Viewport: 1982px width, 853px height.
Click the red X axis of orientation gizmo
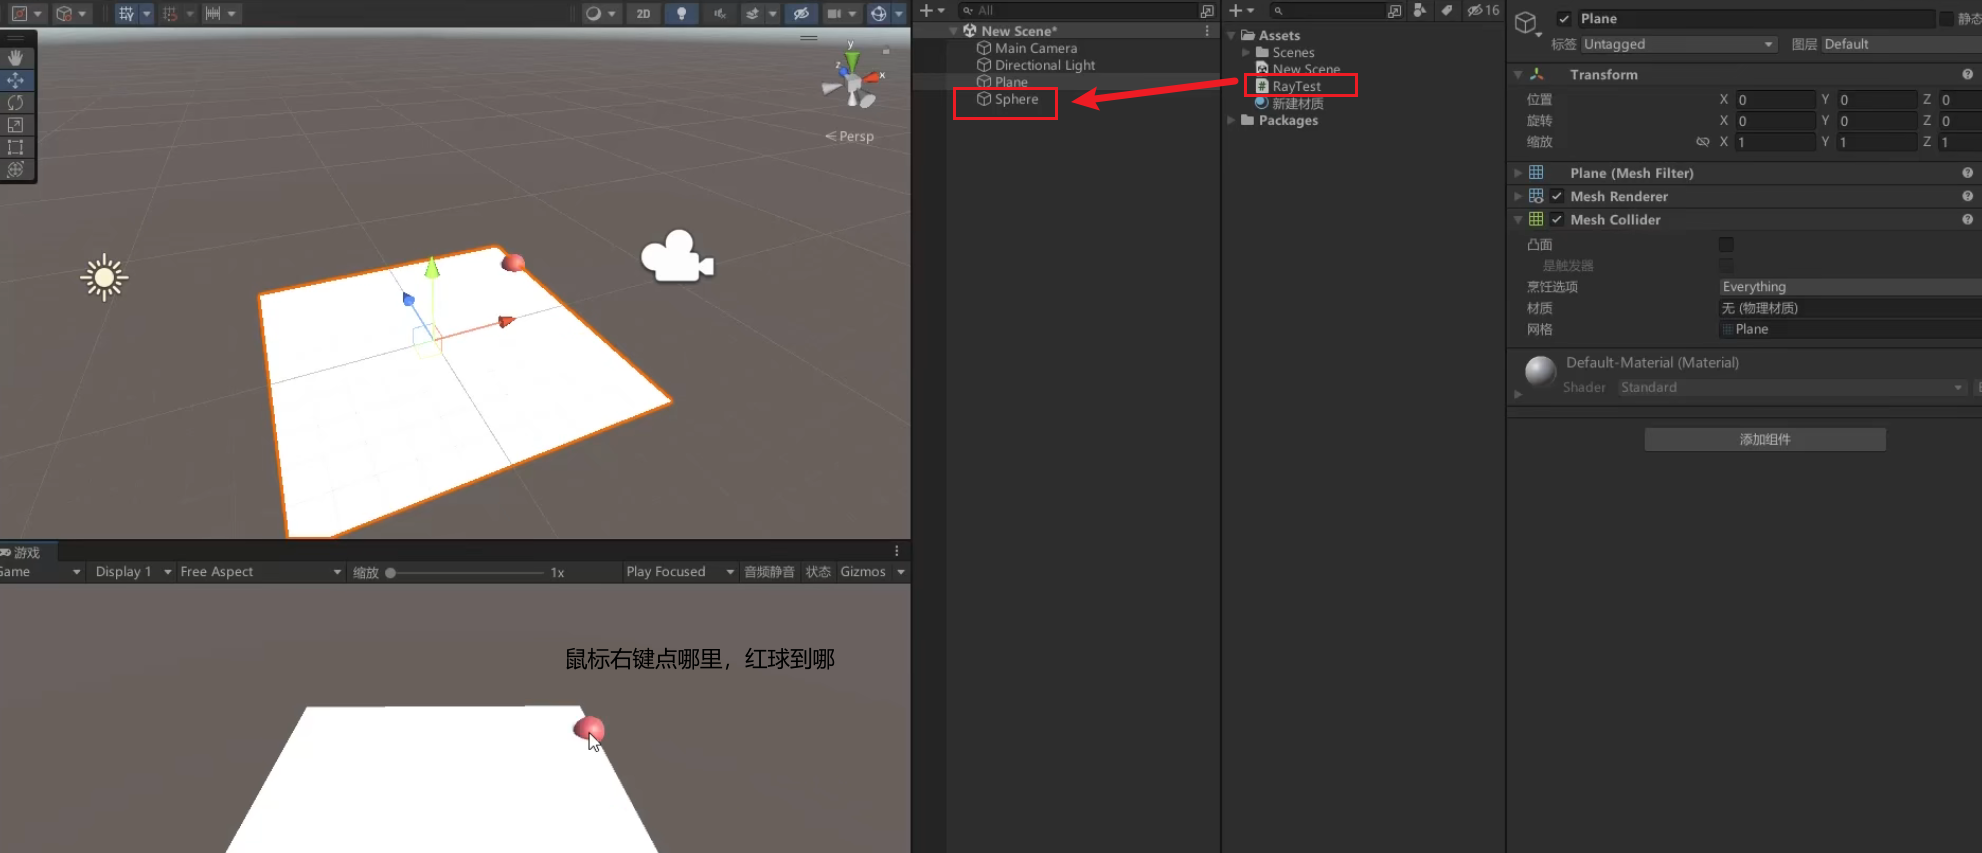[873, 76]
